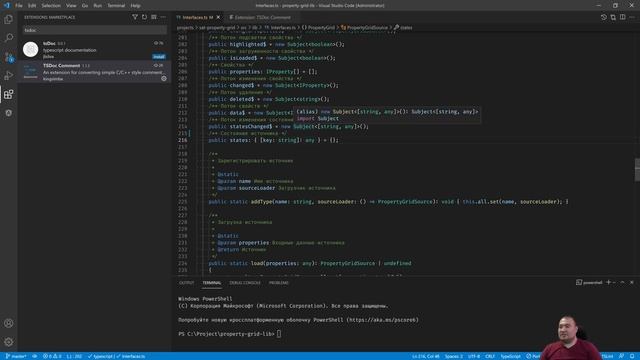The width and height of the screenshot is (640, 360).
Task: Open manage gear for TSDoc Comment extension
Action: click(x=164, y=78)
